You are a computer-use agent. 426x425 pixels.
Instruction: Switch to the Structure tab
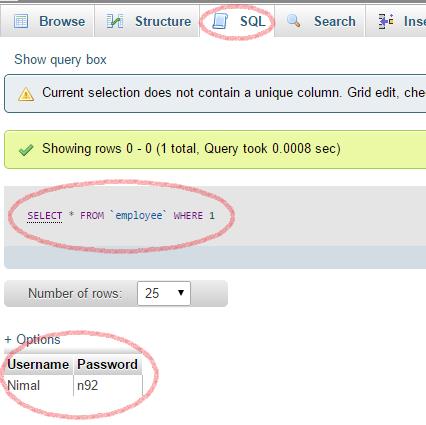[x=146, y=21]
